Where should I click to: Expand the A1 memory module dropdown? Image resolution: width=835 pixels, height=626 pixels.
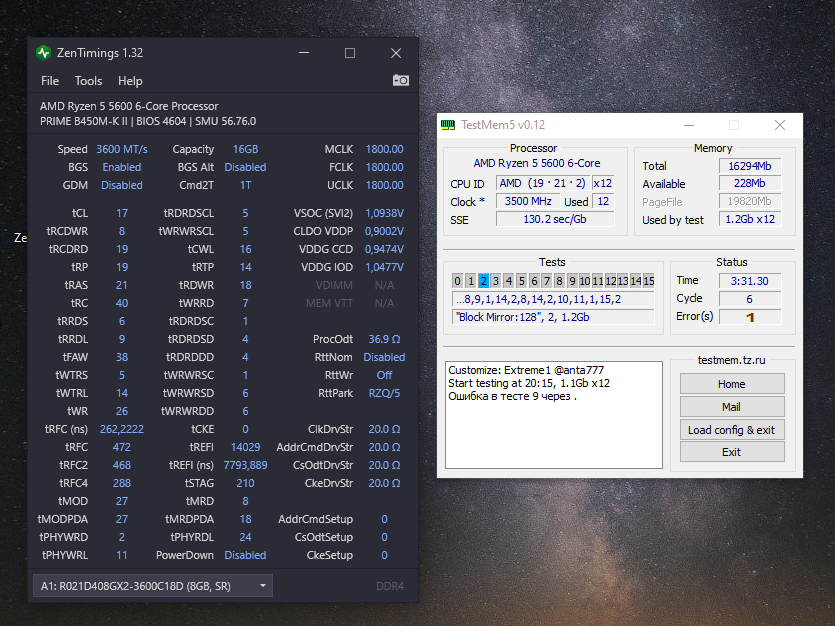pyautogui.click(x=153, y=586)
